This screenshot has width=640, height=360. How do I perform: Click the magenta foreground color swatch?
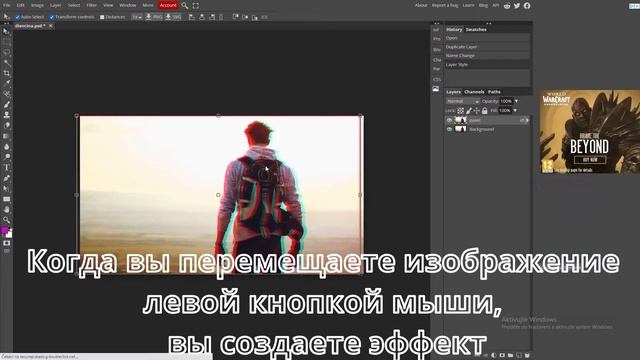(4, 231)
